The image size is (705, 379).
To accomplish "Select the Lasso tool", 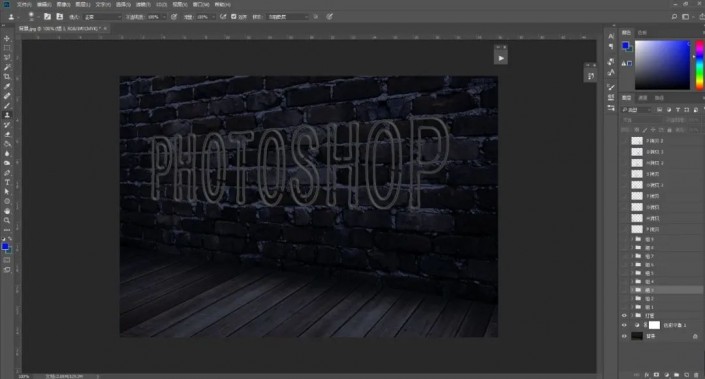I will (x=7, y=58).
